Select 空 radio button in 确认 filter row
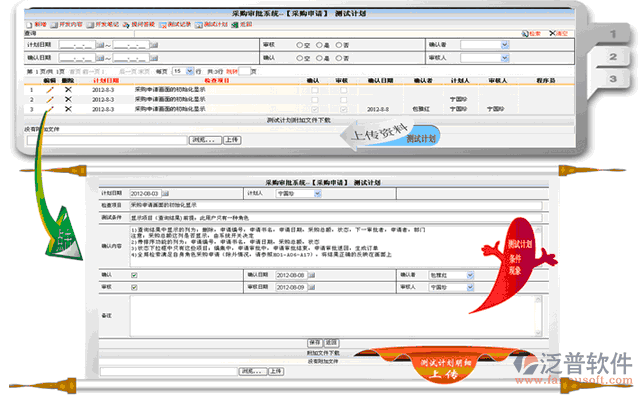643x396 pixels. 299,58
